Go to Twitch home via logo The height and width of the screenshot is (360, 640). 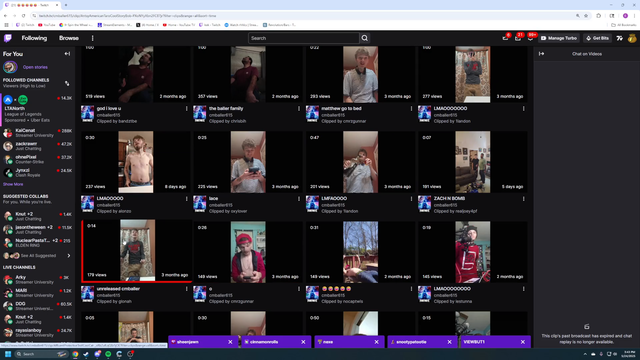(x=8, y=38)
